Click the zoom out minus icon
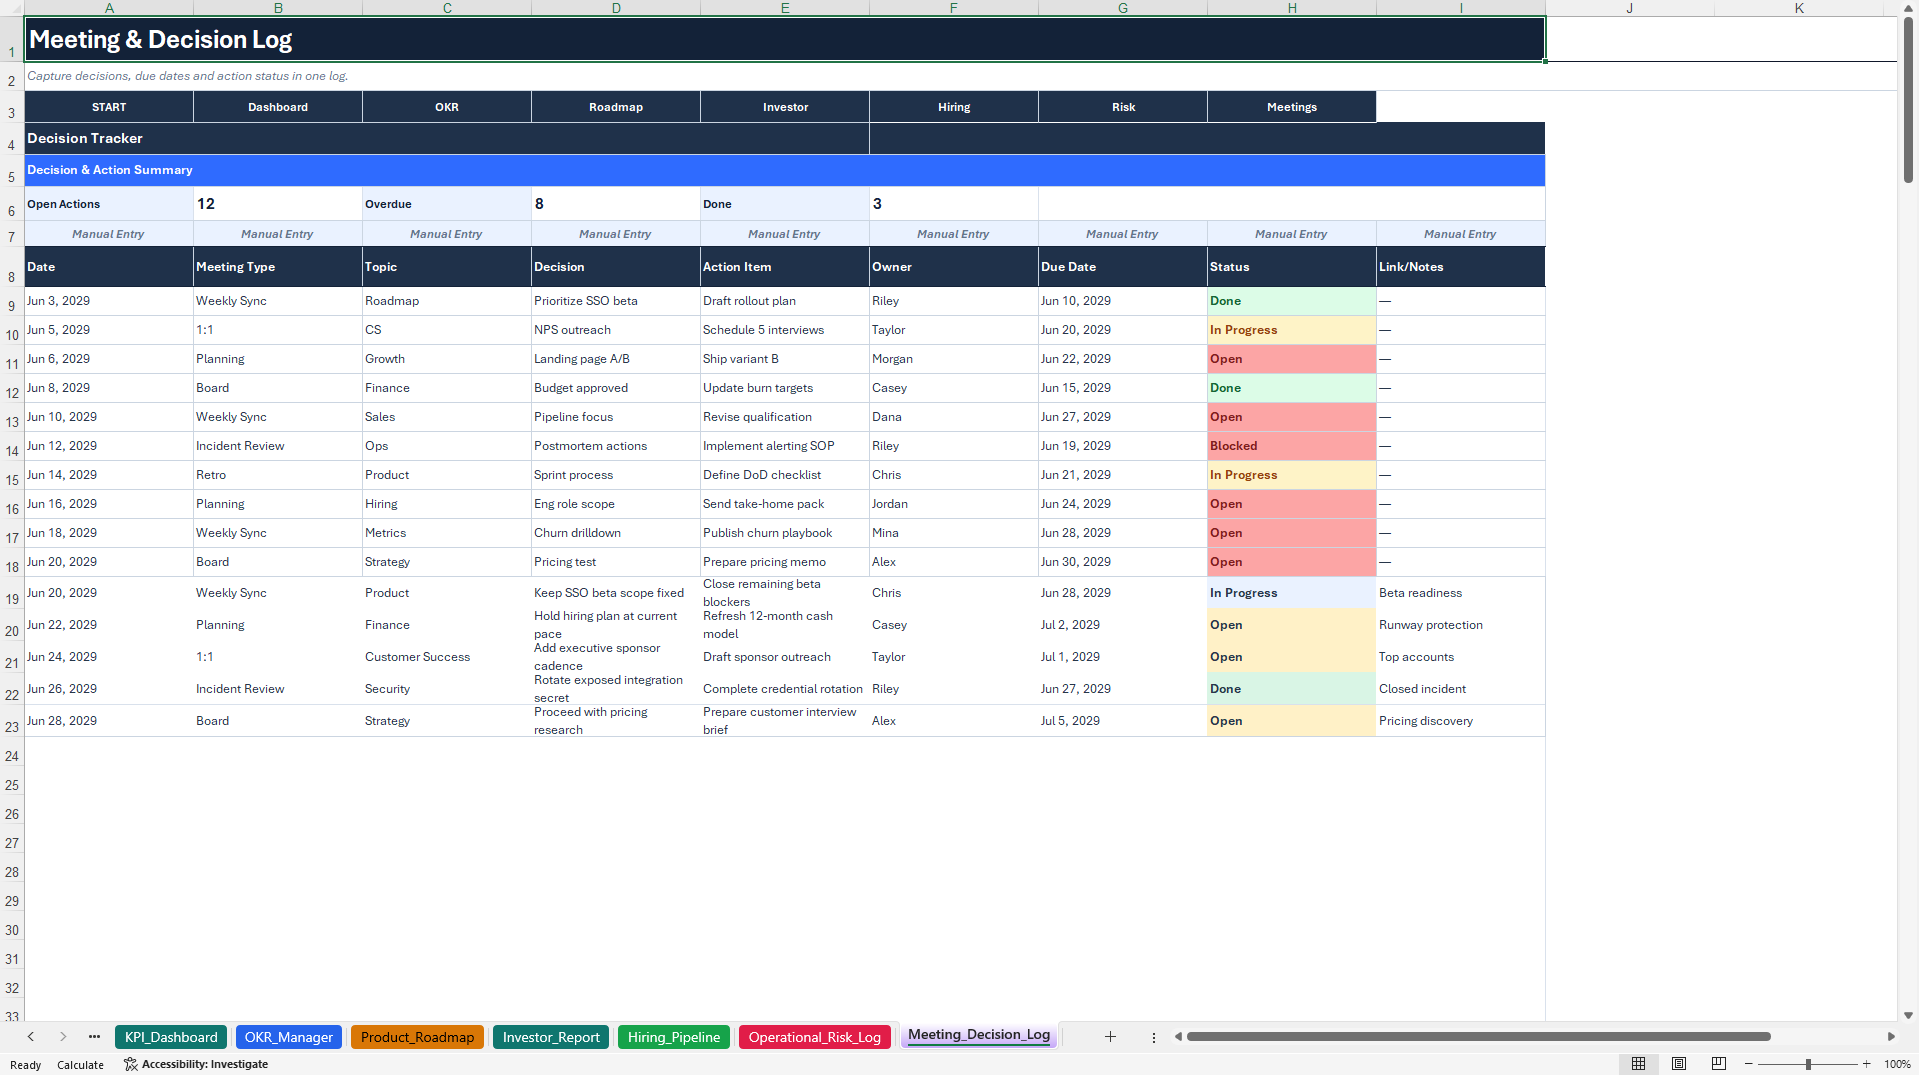1919x1075 pixels. click(x=1748, y=1064)
